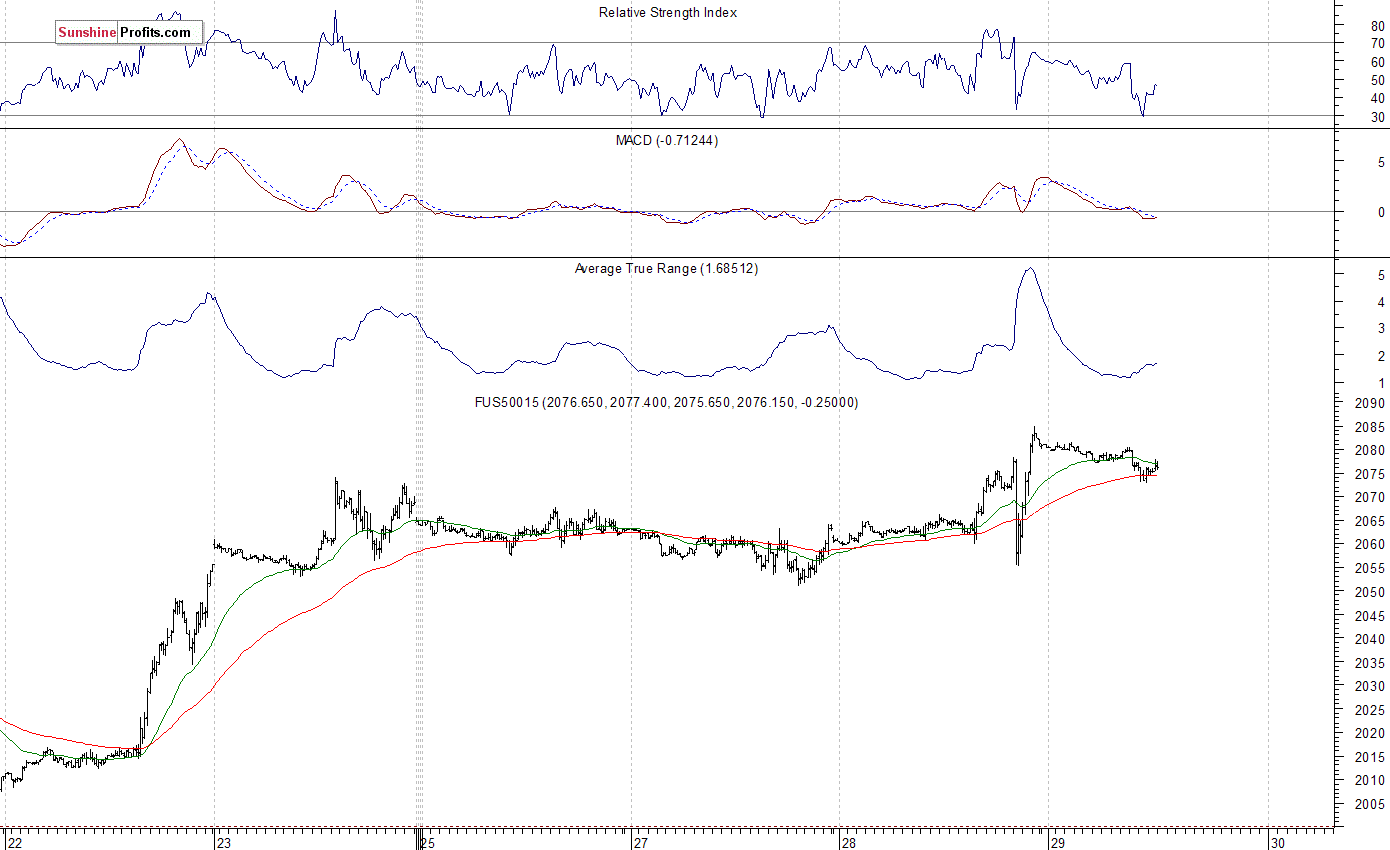Click the ATR peak near value 5
Image resolution: width=1390 pixels, height=850 pixels.
1029,268
